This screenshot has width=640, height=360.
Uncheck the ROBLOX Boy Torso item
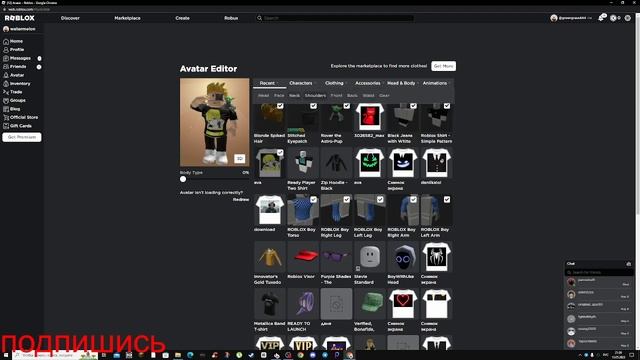click(x=313, y=200)
